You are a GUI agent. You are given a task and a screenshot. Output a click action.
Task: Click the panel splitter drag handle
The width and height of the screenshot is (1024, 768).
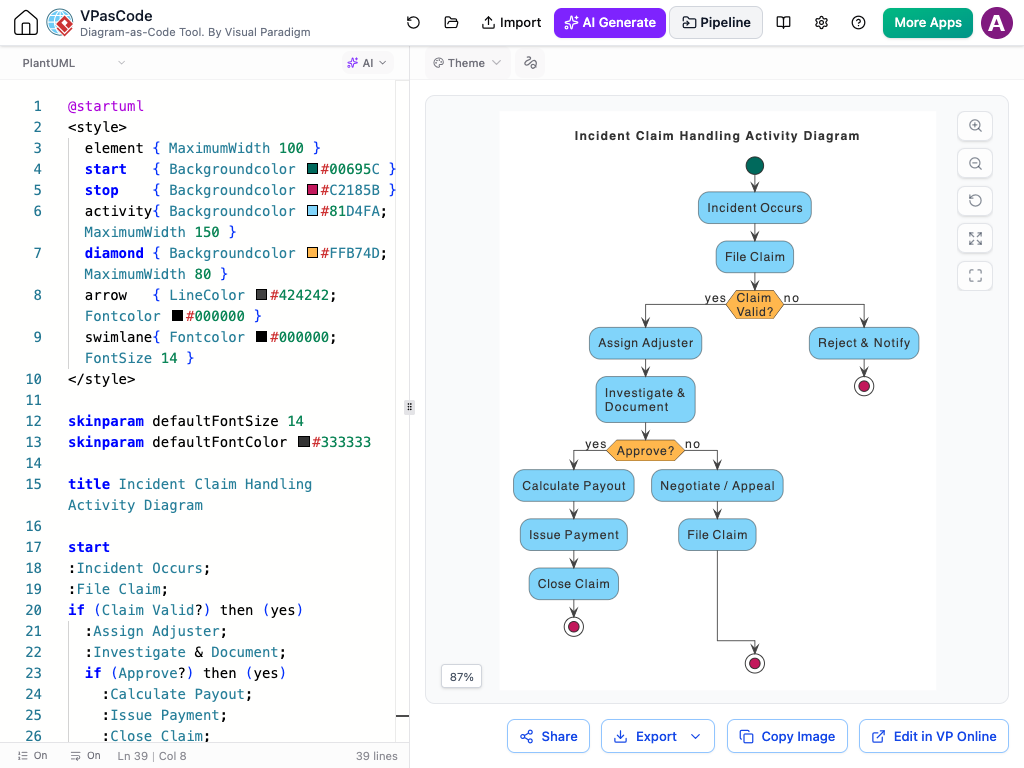pyautogui.click(x=409, y=407)
